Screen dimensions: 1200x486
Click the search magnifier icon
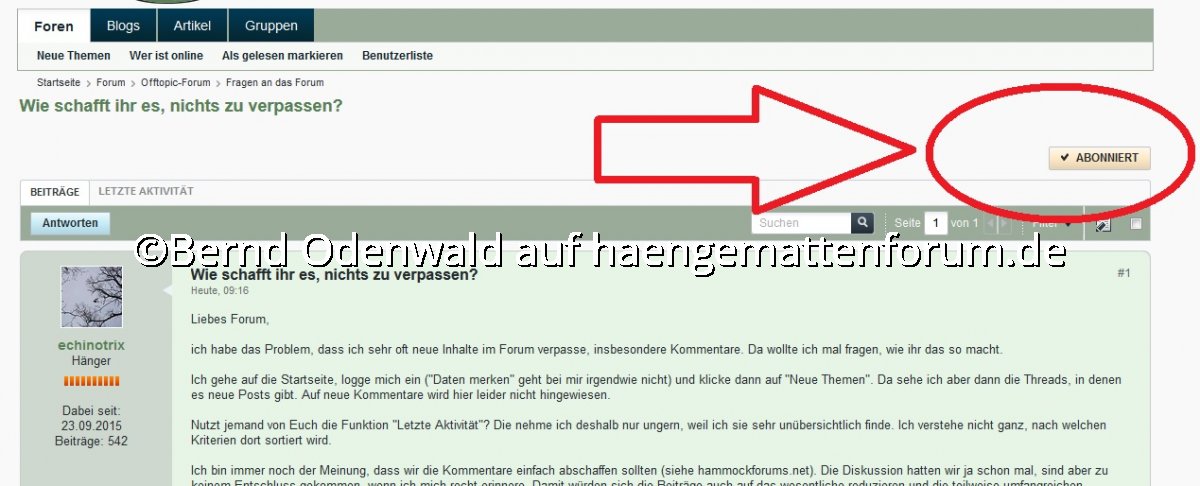(862, 223)
